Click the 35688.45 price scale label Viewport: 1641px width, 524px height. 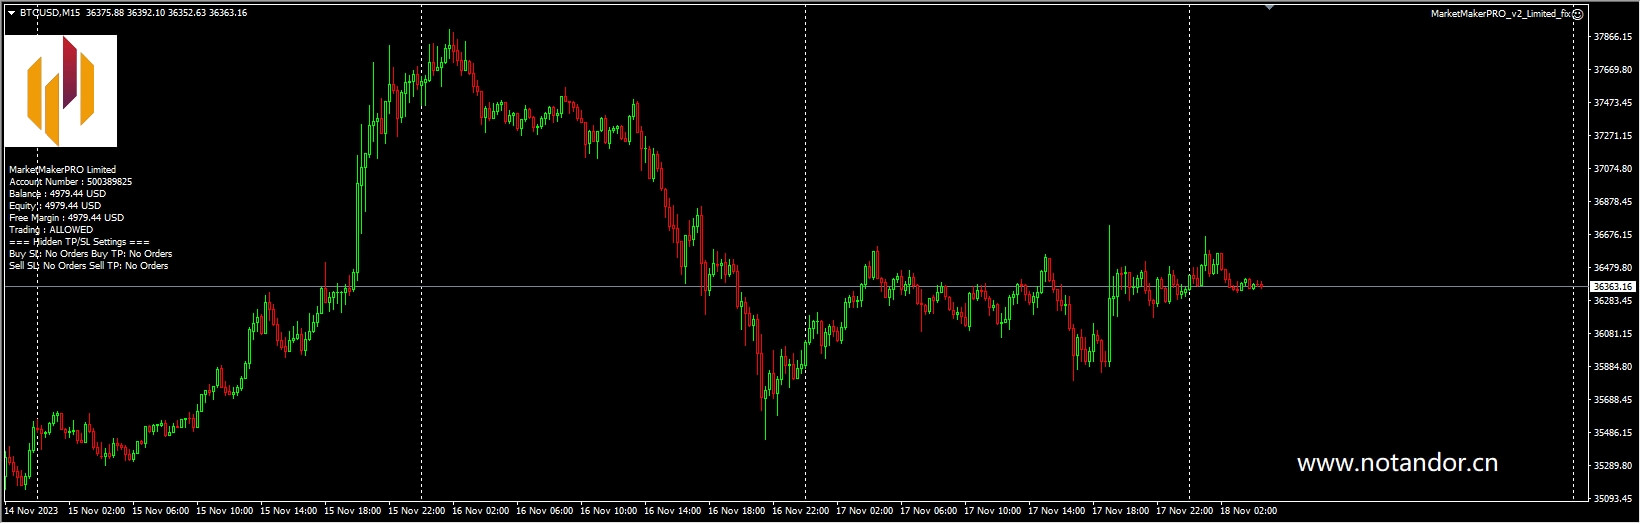pos(1612,400)
